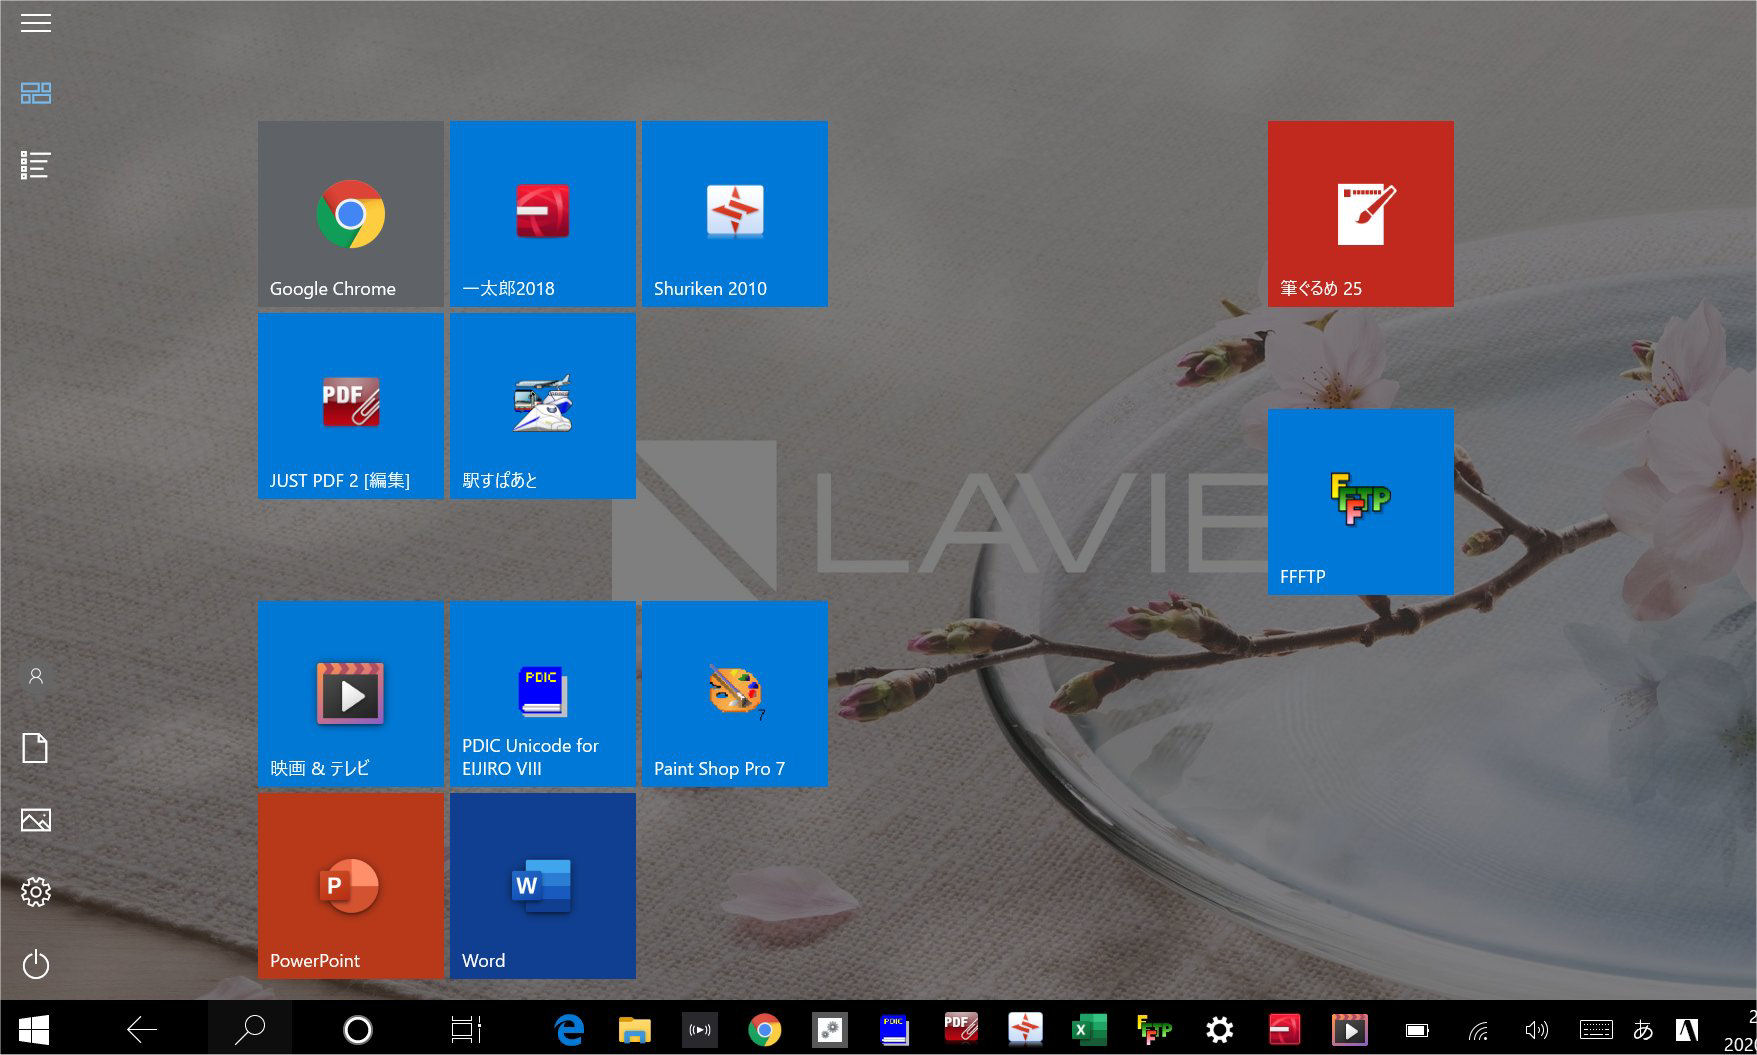The height and width of the screenshot is (1055, 1757).
Task: Launch the Paint Shop Pro 7 tile
Action: point(734,693)
